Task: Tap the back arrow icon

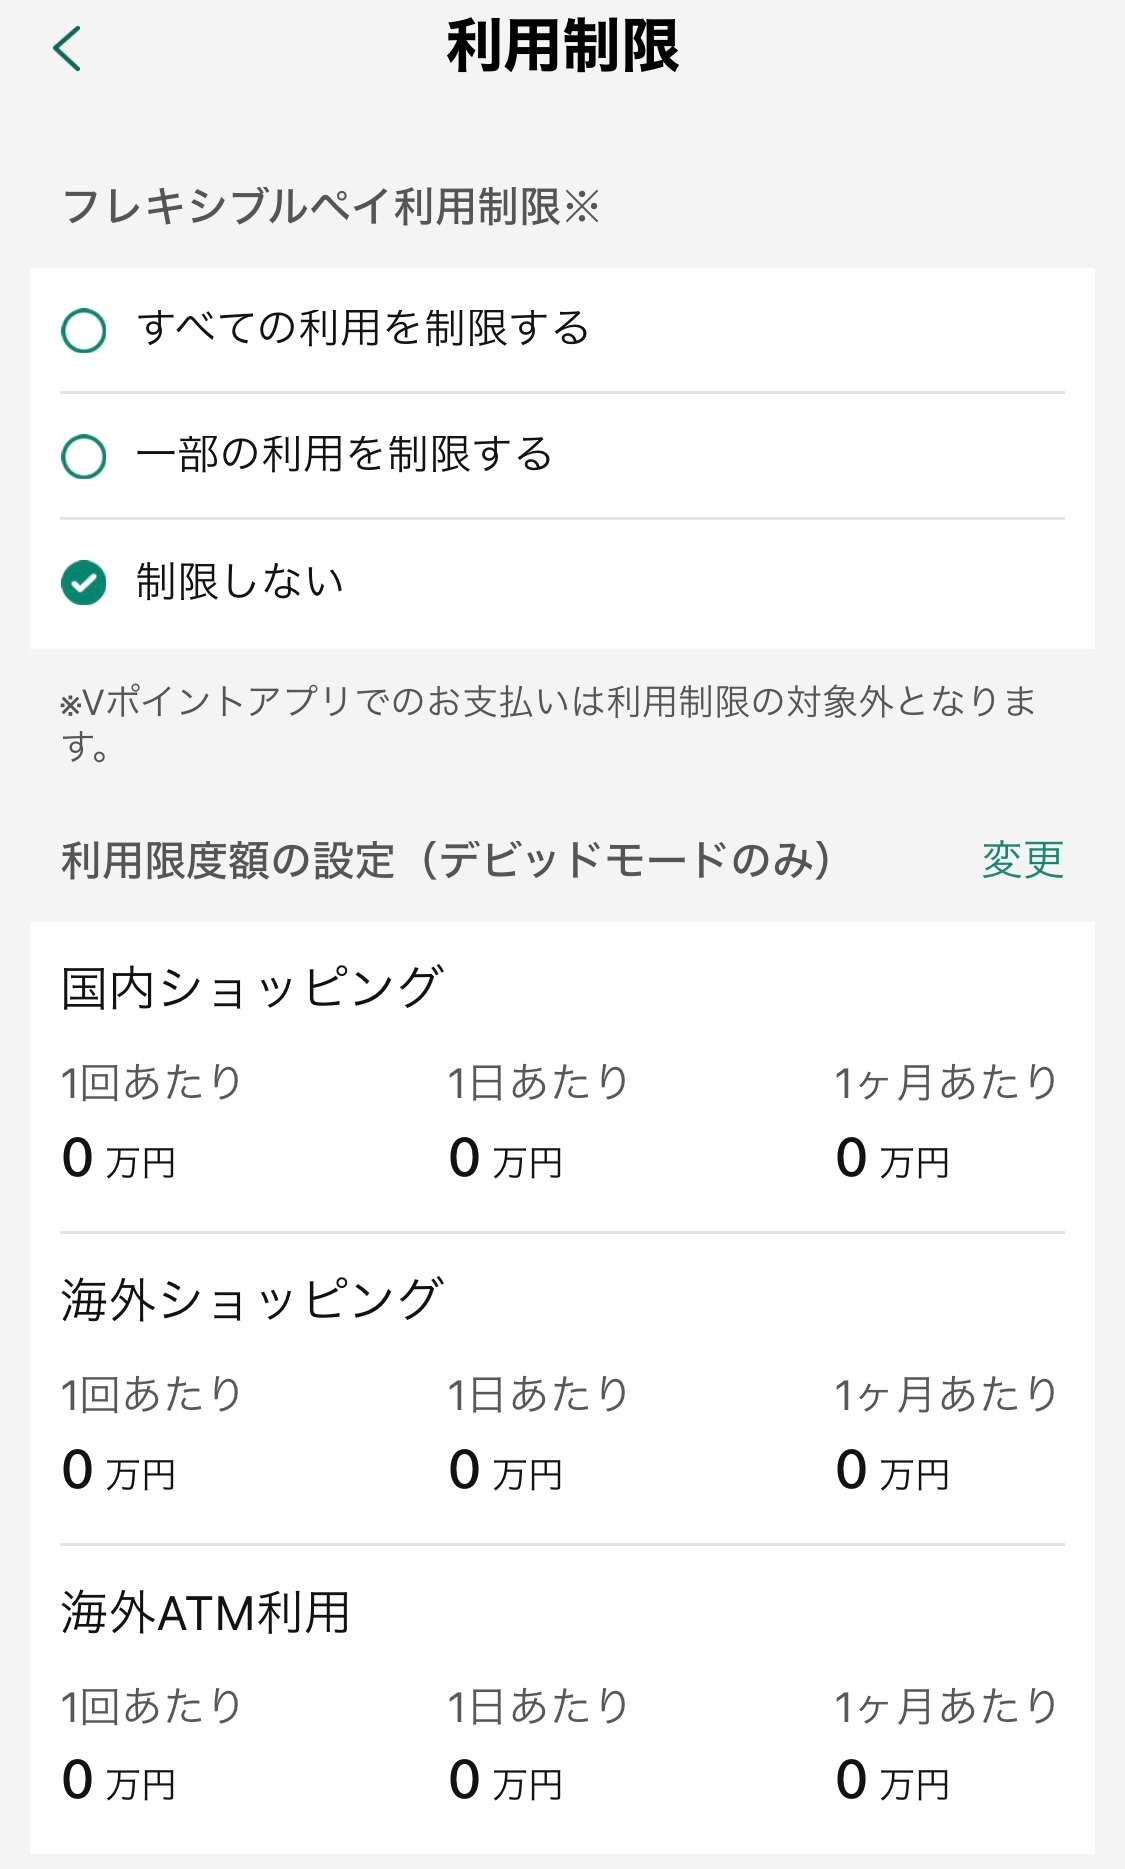Action: point(67,49)
